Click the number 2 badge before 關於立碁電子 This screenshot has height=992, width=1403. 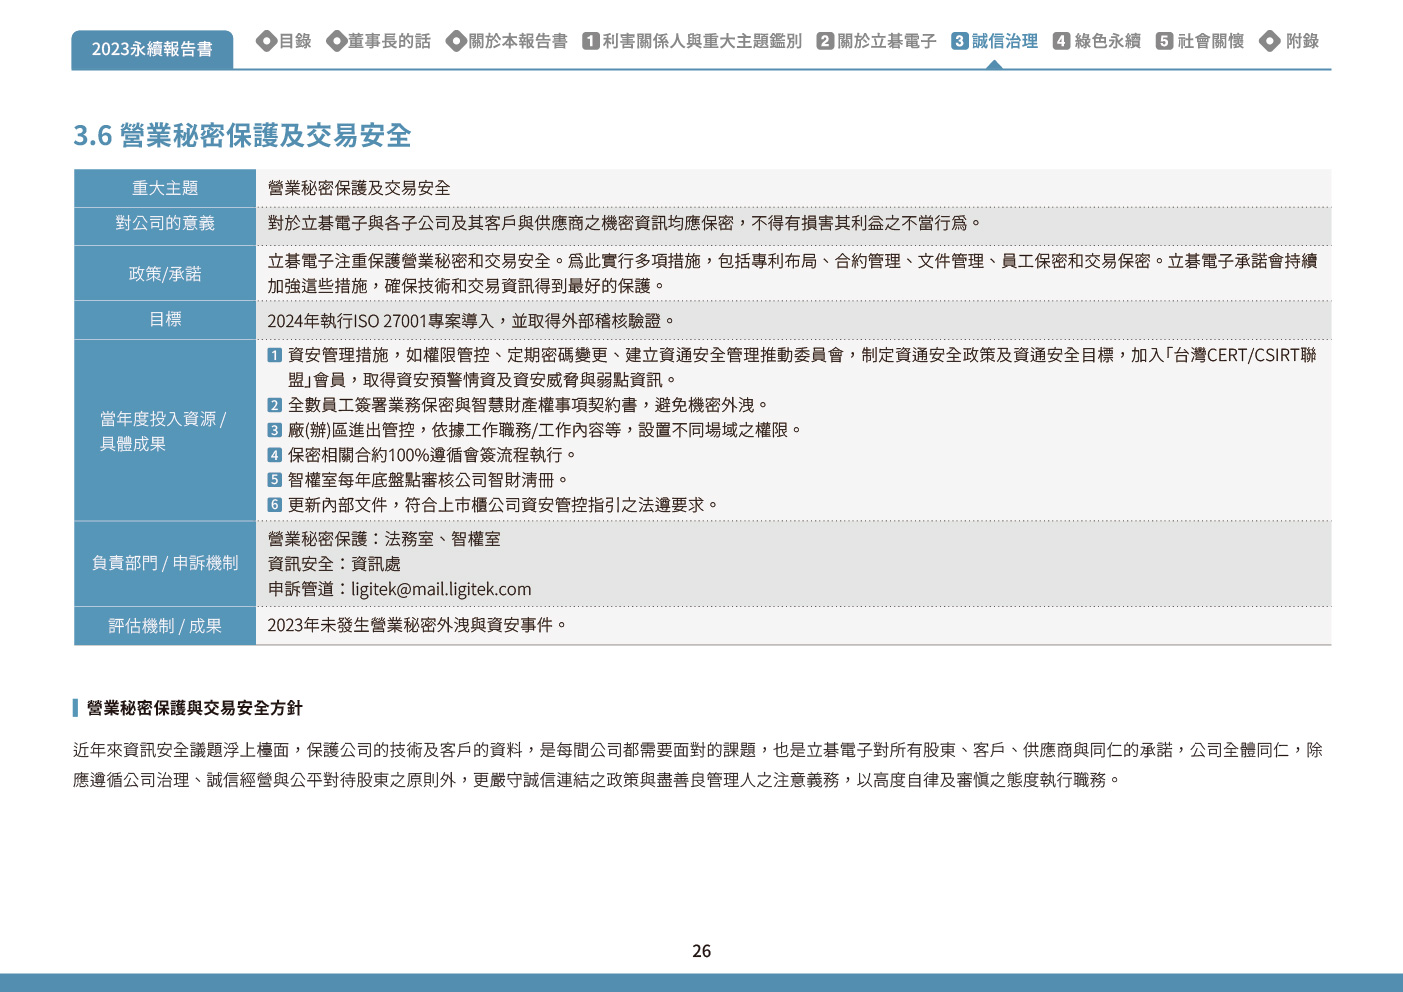click(x=825, y=41)
